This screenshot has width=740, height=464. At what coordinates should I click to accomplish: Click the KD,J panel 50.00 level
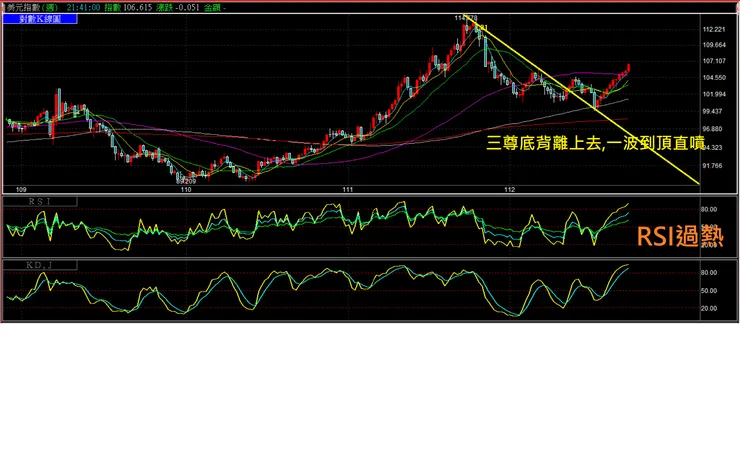click(x=709, y=291)
